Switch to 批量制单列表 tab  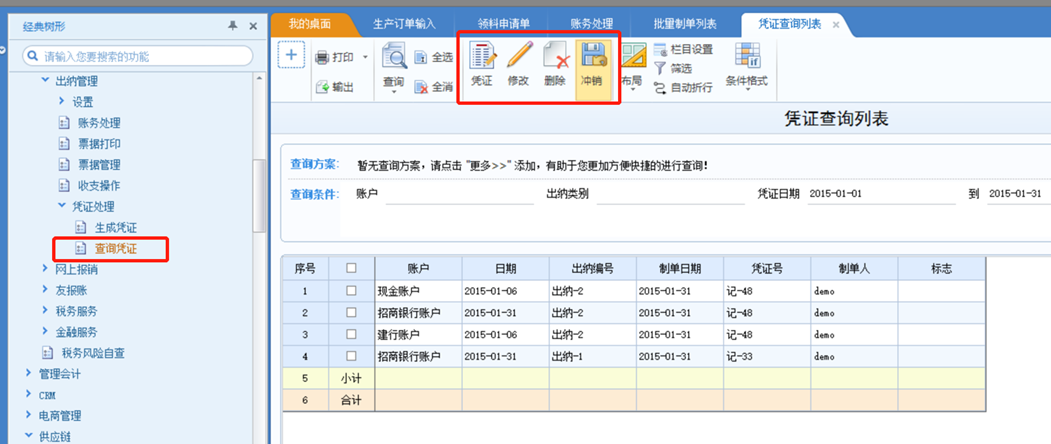coord(685,24)
